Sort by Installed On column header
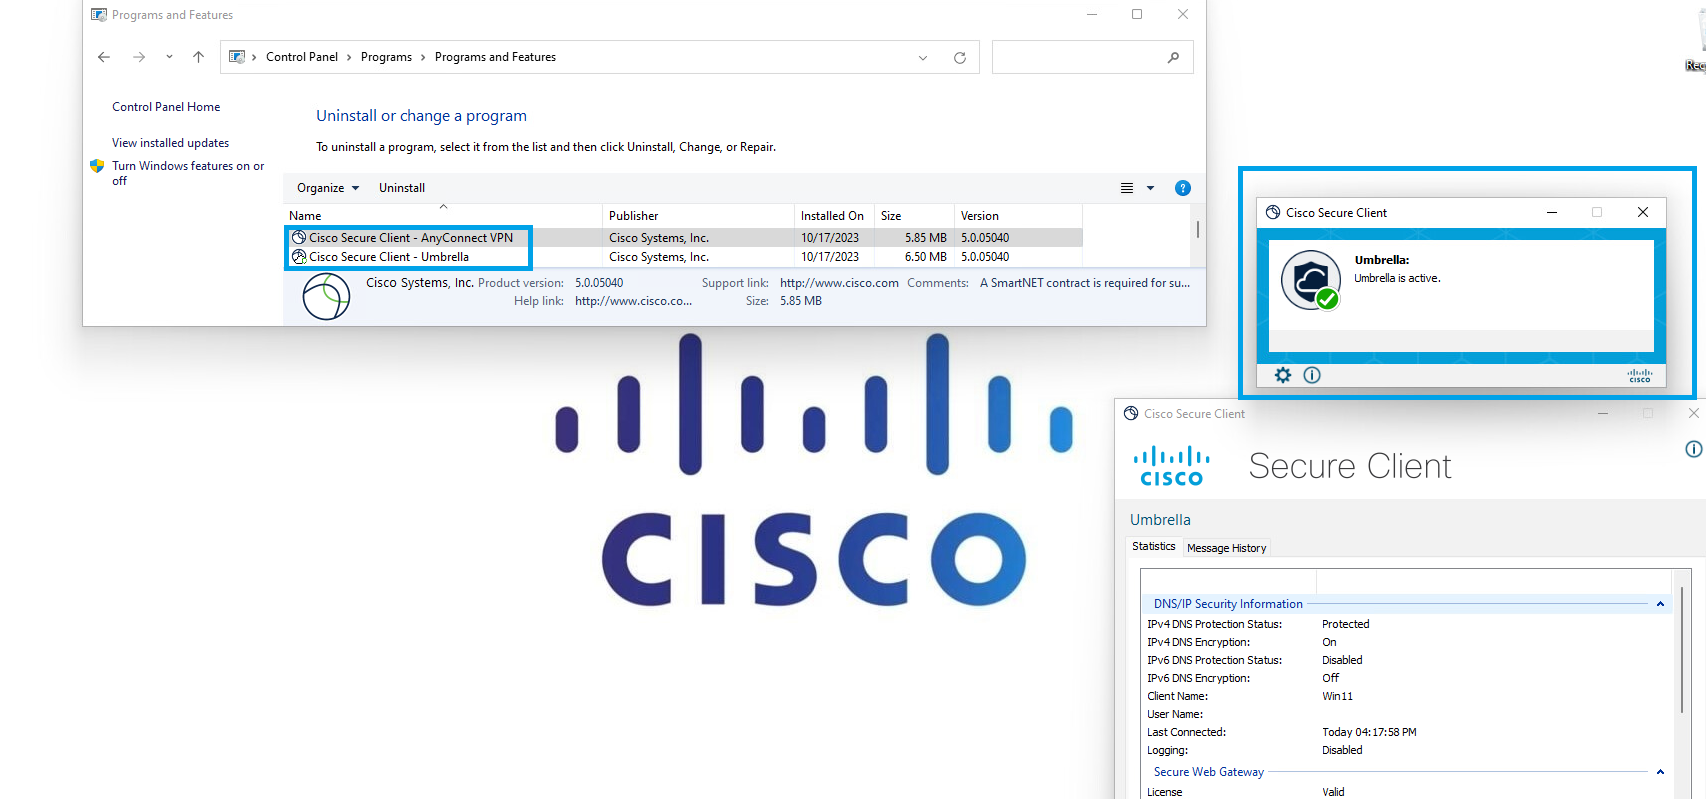Viewport: 1706px width, 799px height. click(x=834, y=216)
